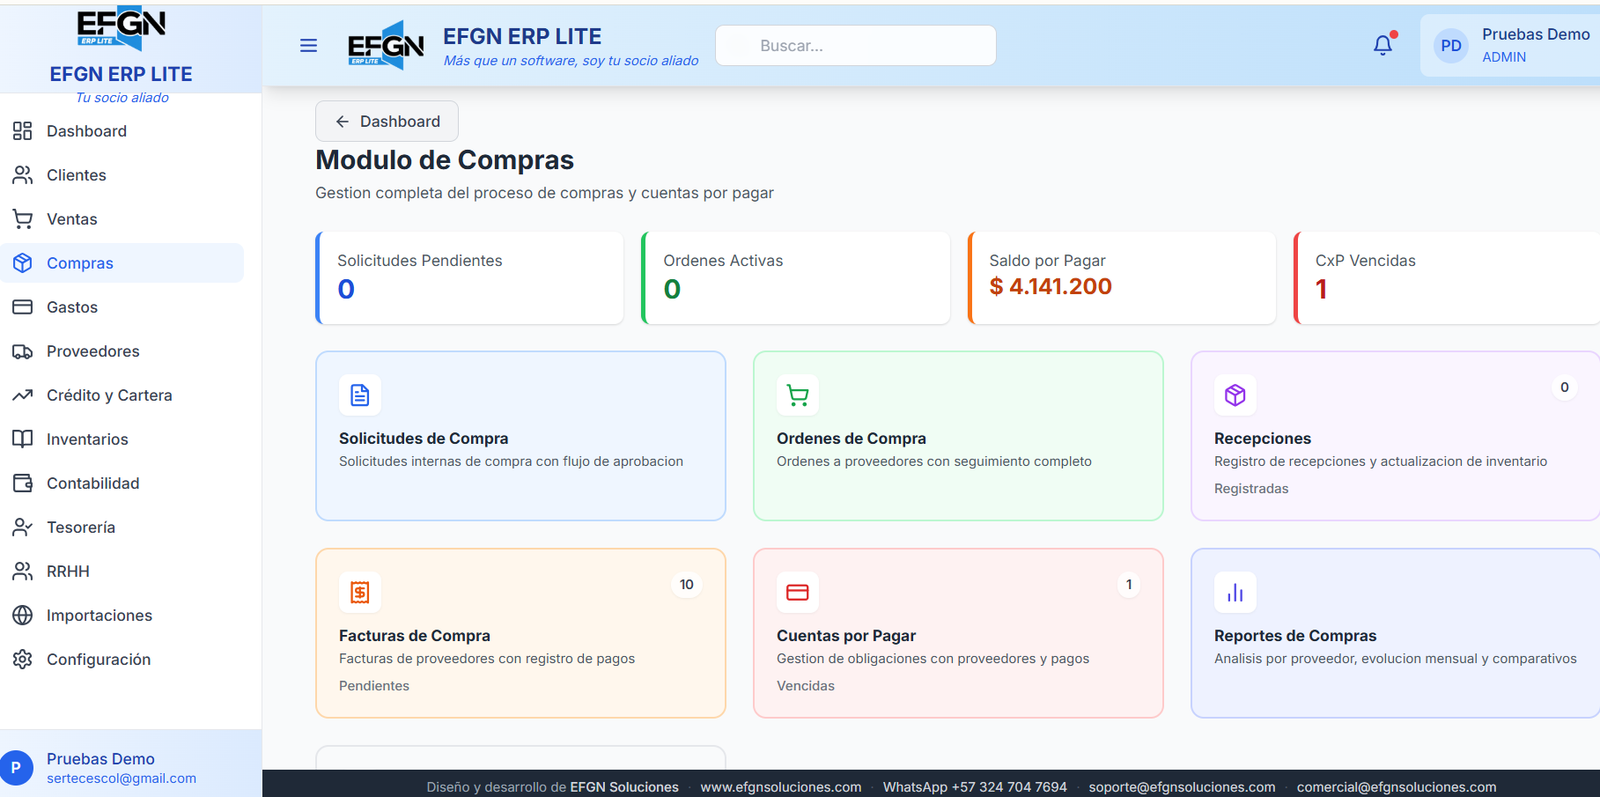Click the Ventas shopping cart icon
Viewport: 1600px width, 797px height.
(x=22, y=219)
